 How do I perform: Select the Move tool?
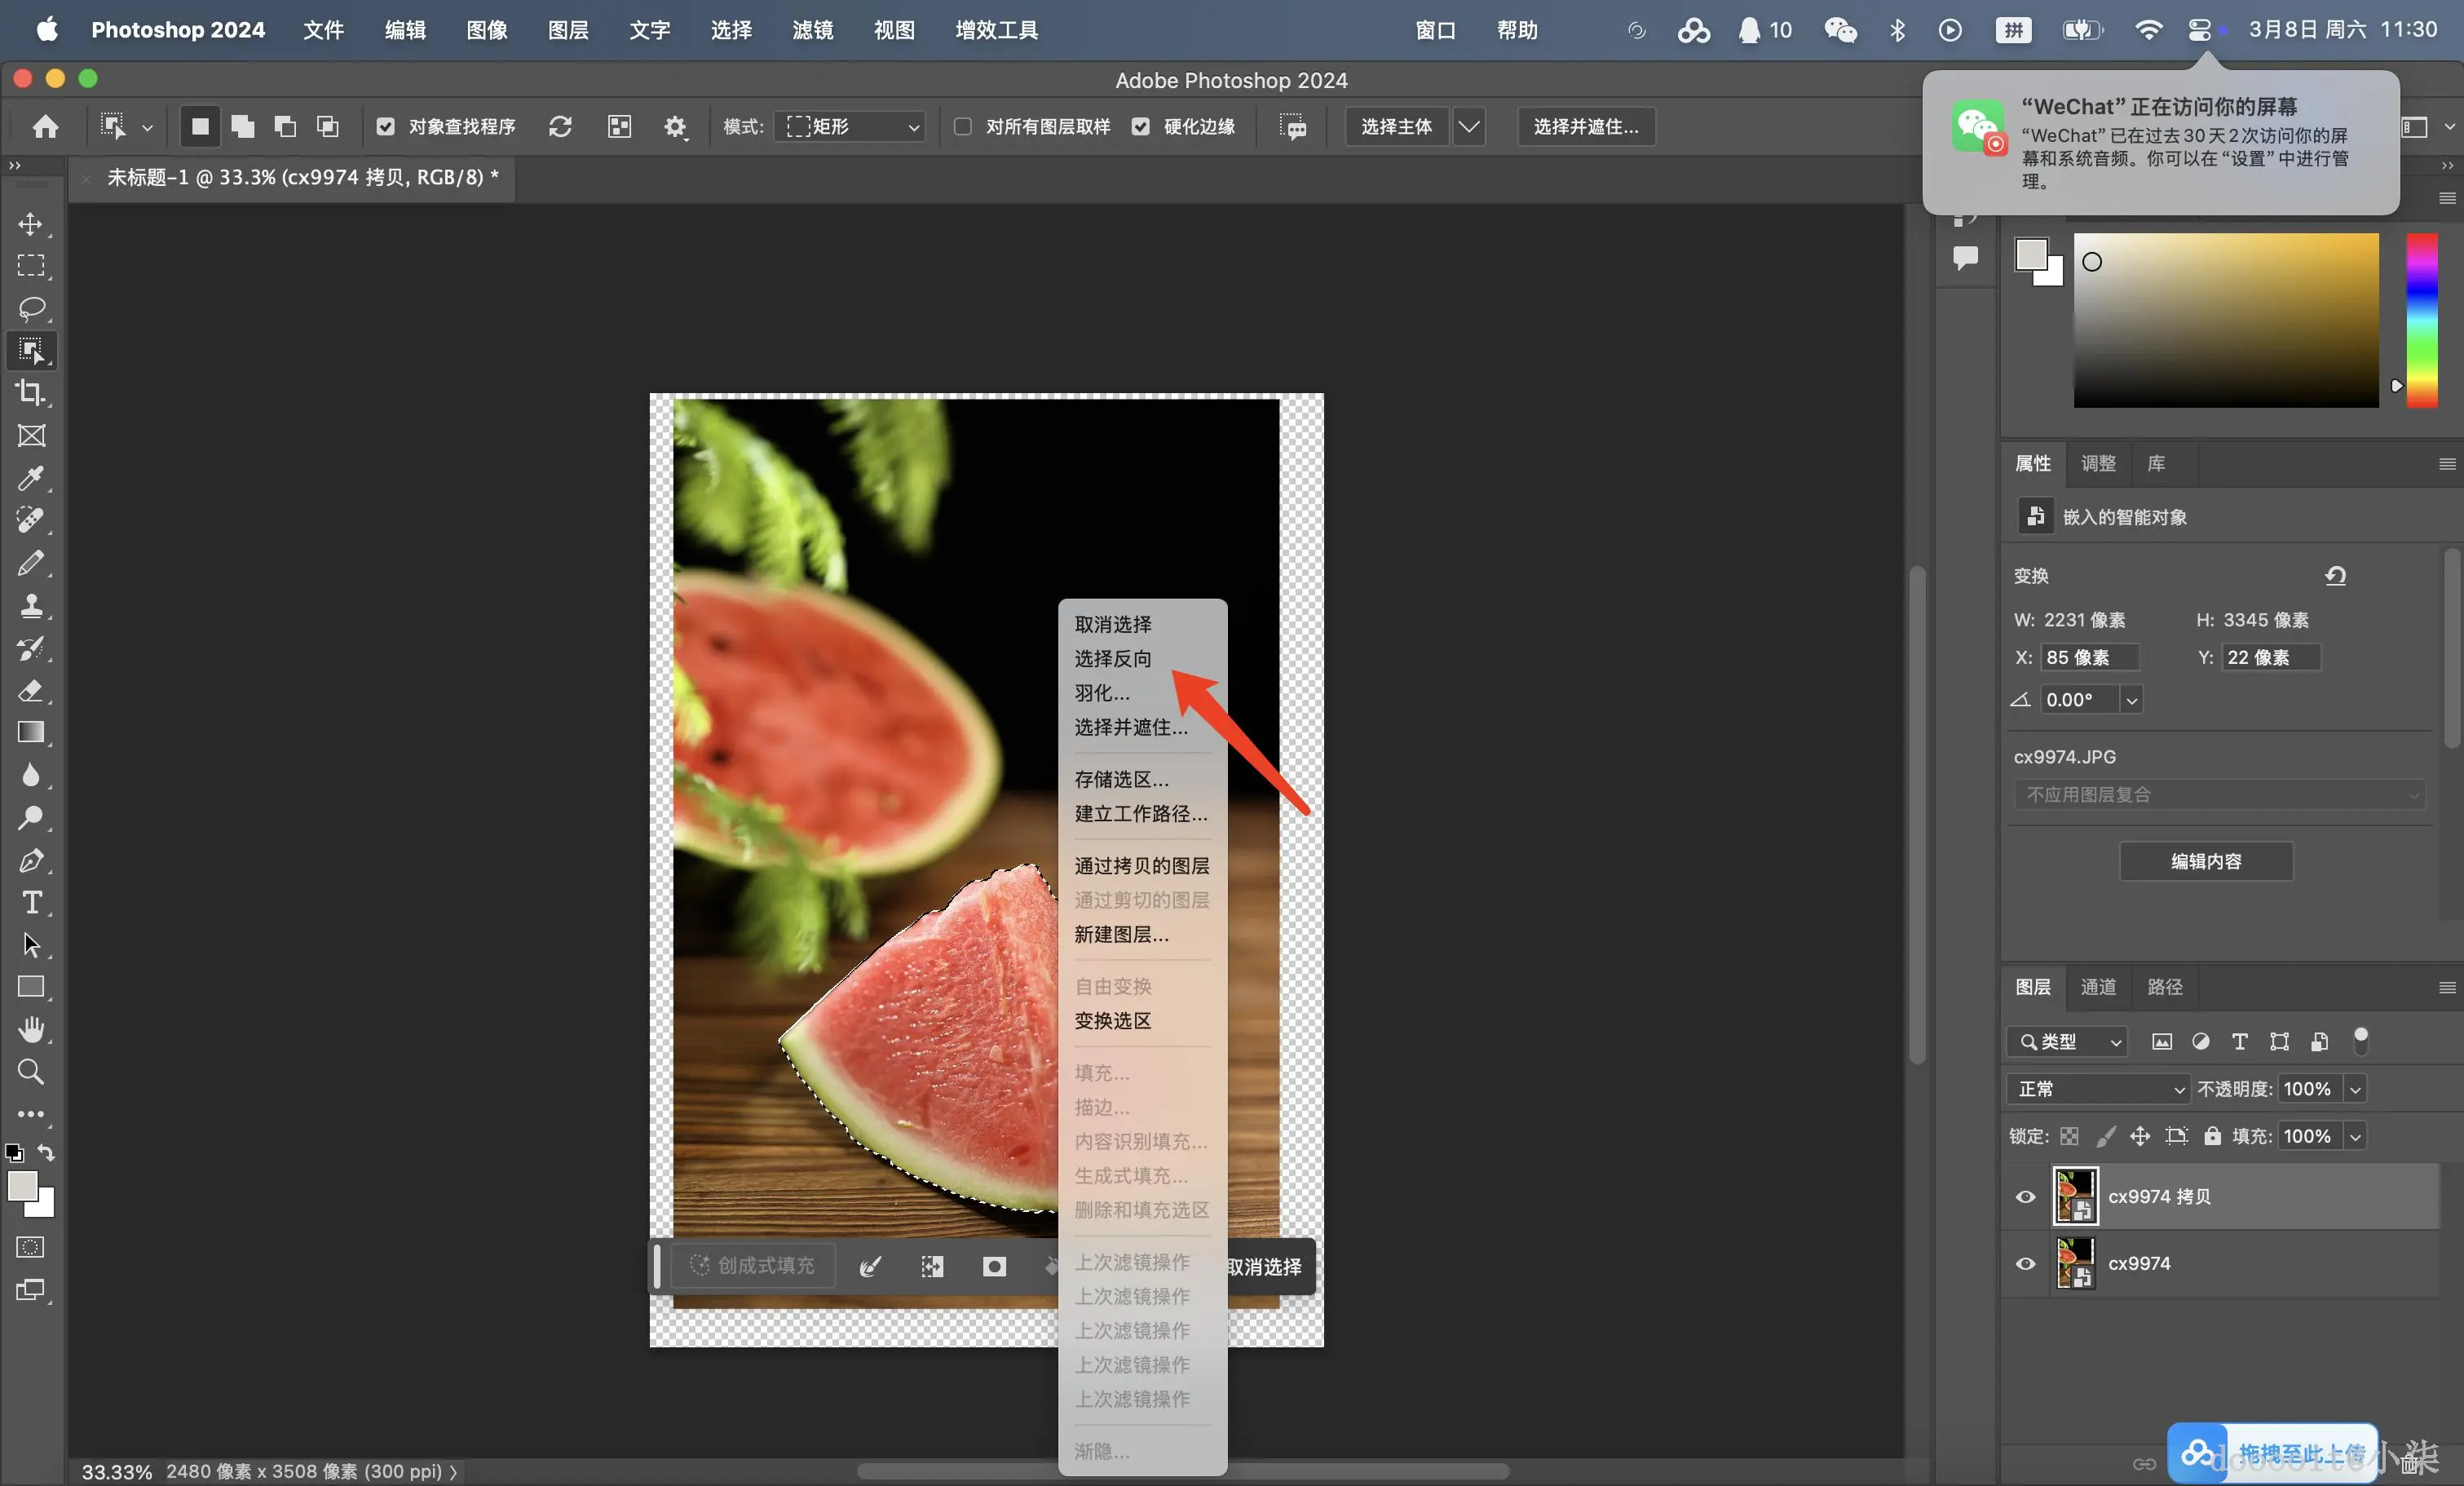(x=30, y=224)
